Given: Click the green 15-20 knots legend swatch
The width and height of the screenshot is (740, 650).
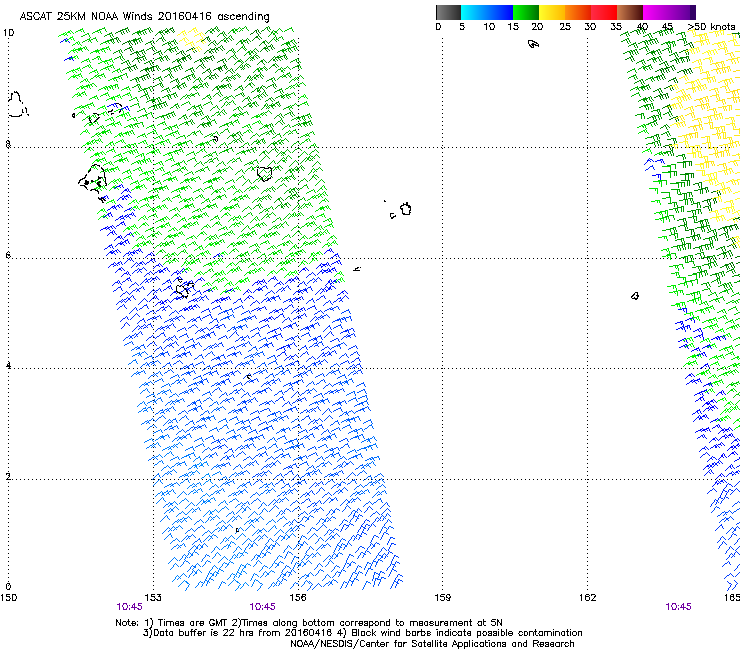Looking at the screenshot, I should pos(526,12).
